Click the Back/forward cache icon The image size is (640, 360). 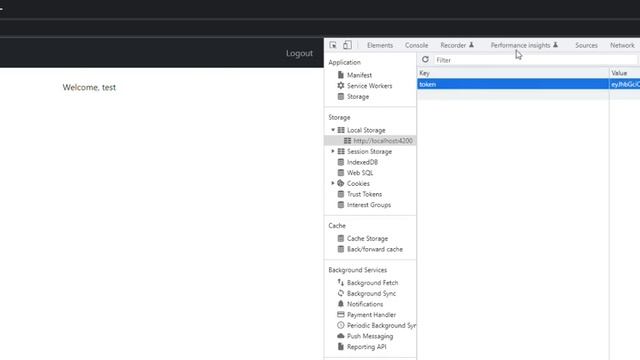click(x=341, y=249)
